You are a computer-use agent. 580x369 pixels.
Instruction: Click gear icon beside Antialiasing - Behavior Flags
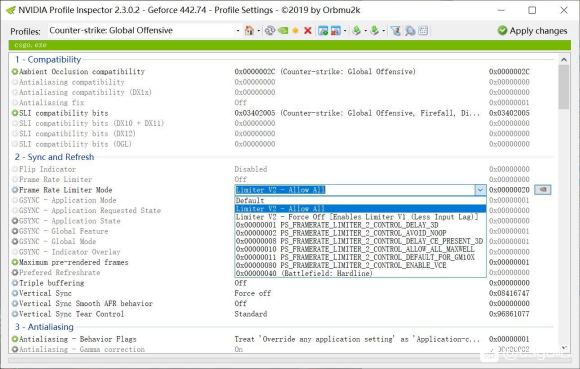(15, 339)
